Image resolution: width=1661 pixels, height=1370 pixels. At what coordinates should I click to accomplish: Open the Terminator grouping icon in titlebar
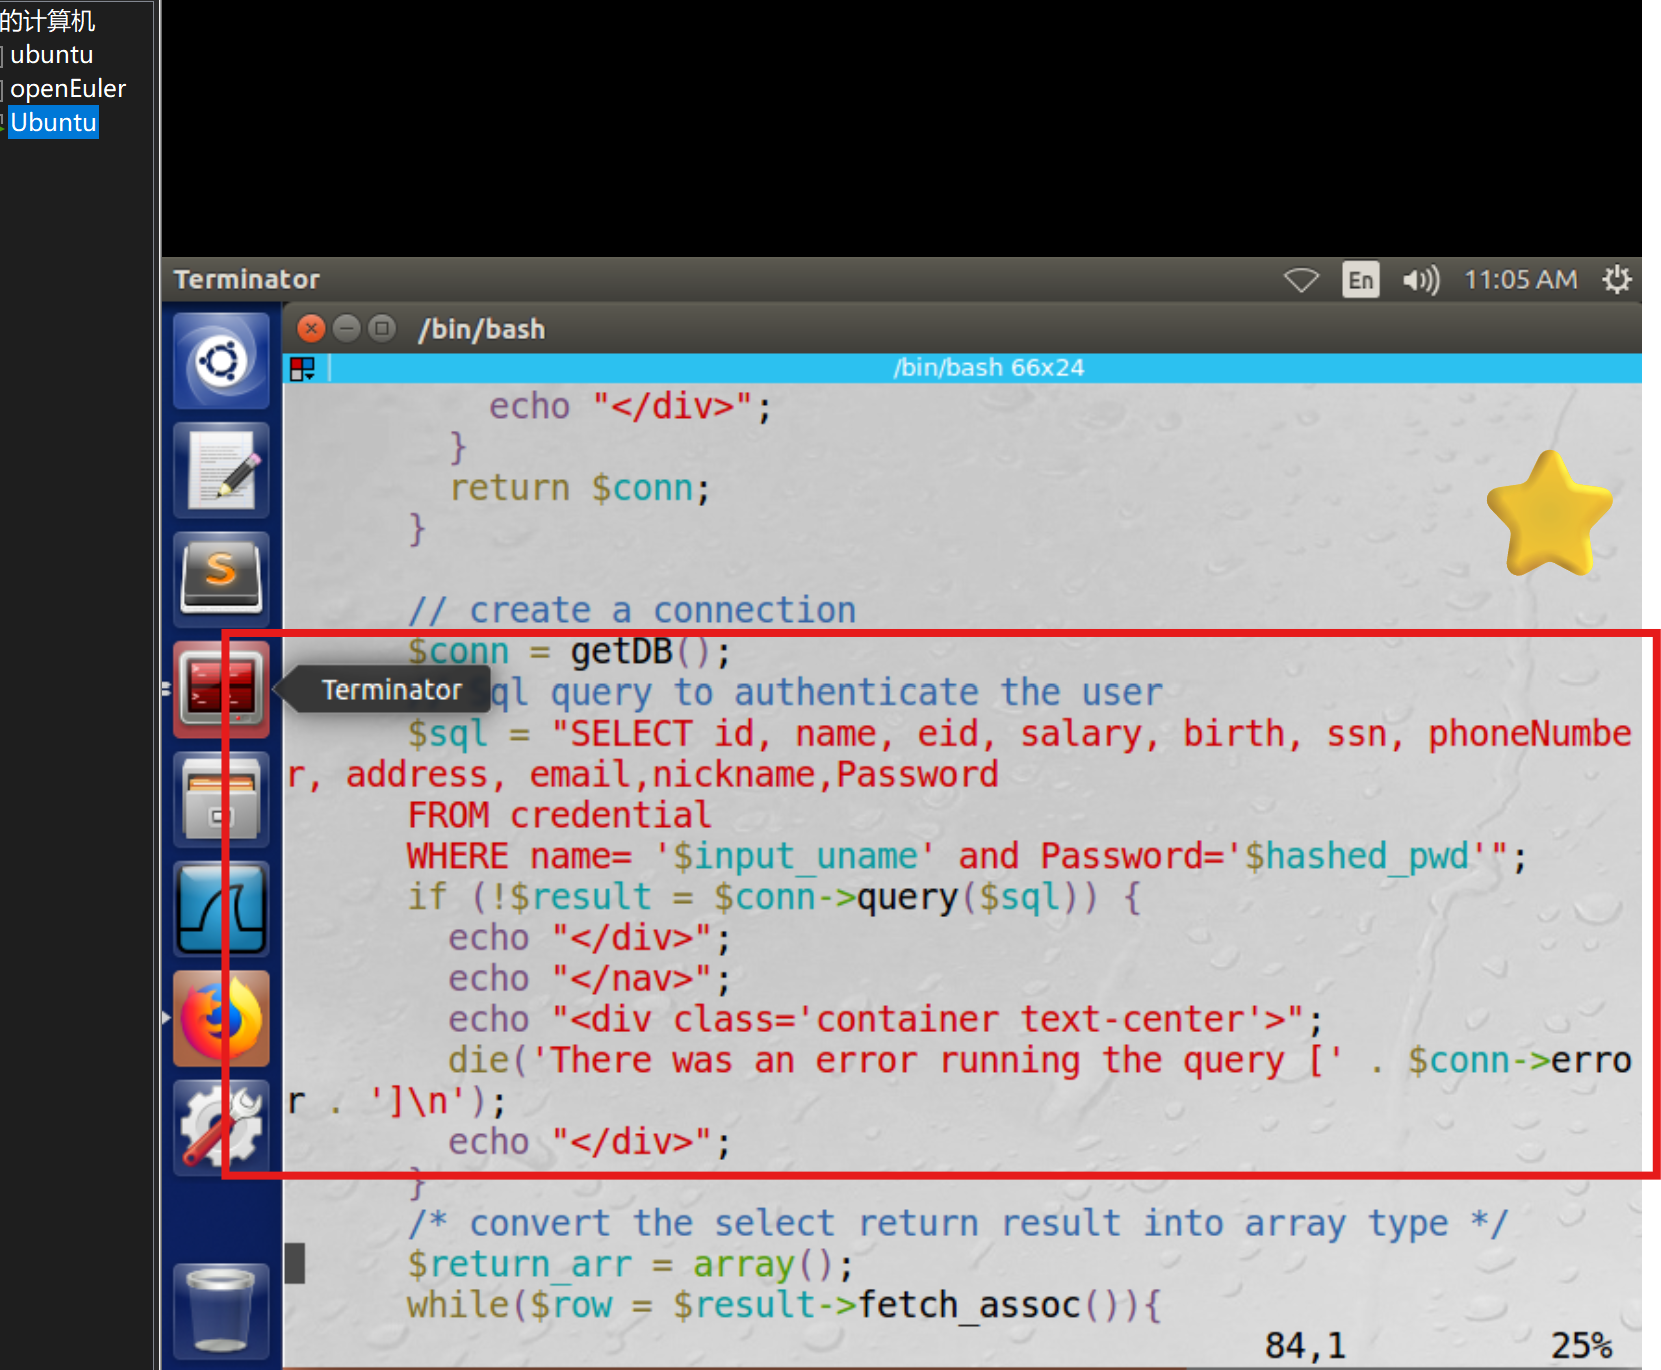302,369
